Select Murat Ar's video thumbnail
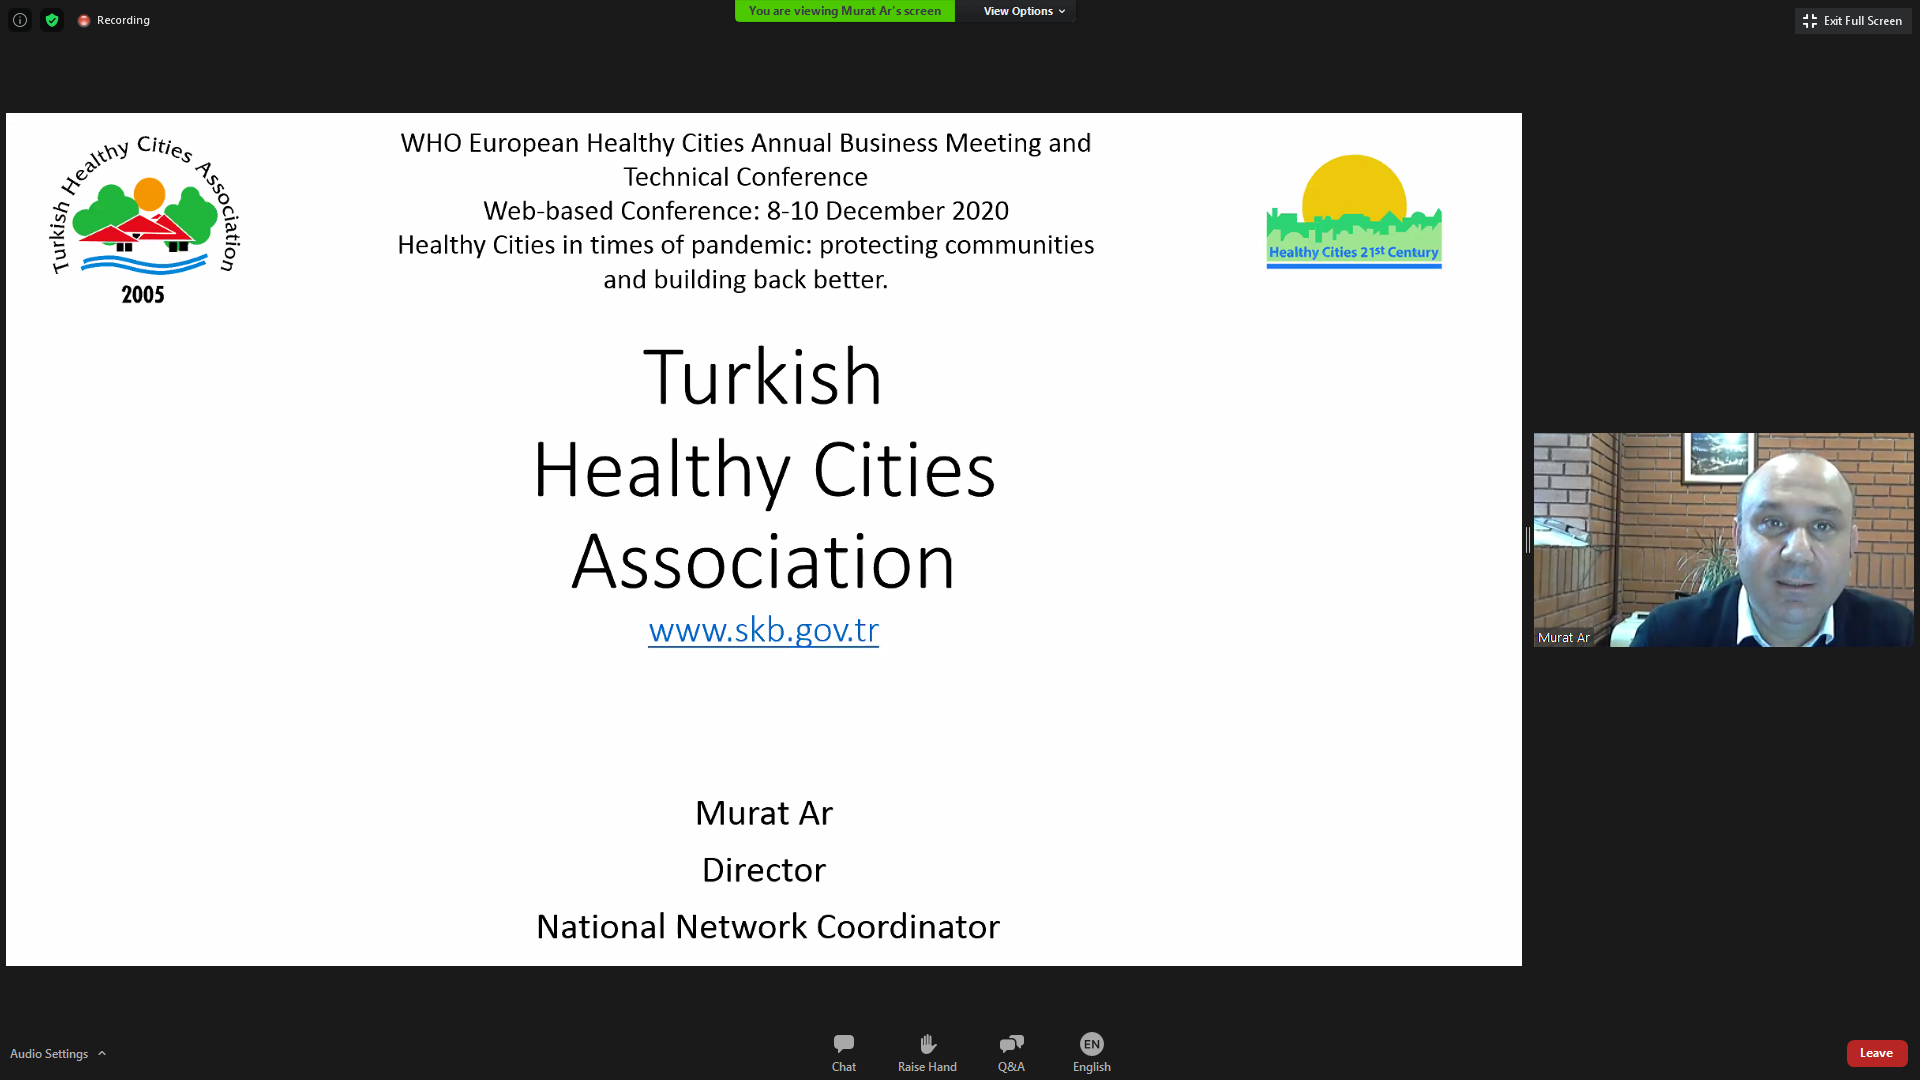Image resolution: width=1922 pixels, height=1080 pixels. point(1724,540)
